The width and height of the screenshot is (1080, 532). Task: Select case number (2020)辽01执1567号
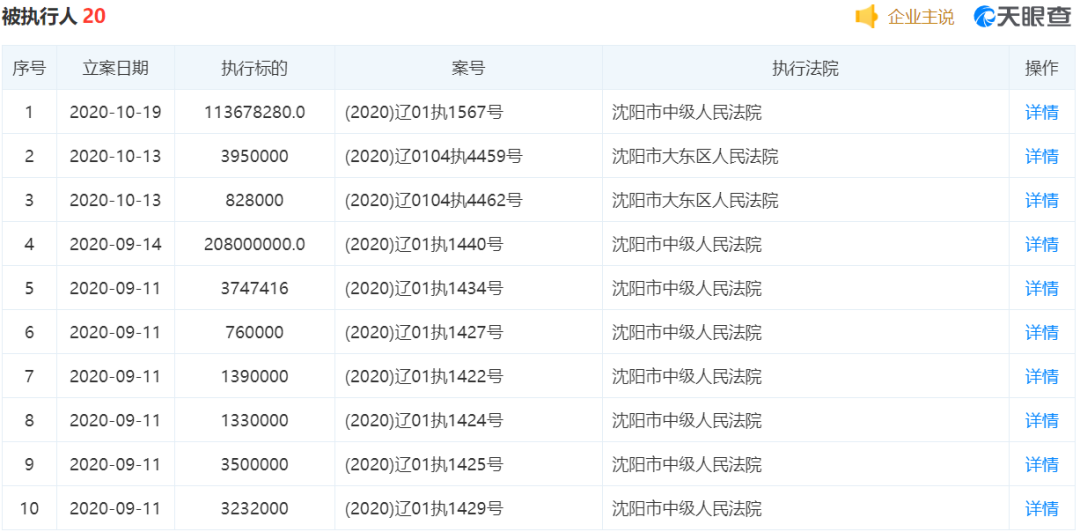click(x=424, y=112)
